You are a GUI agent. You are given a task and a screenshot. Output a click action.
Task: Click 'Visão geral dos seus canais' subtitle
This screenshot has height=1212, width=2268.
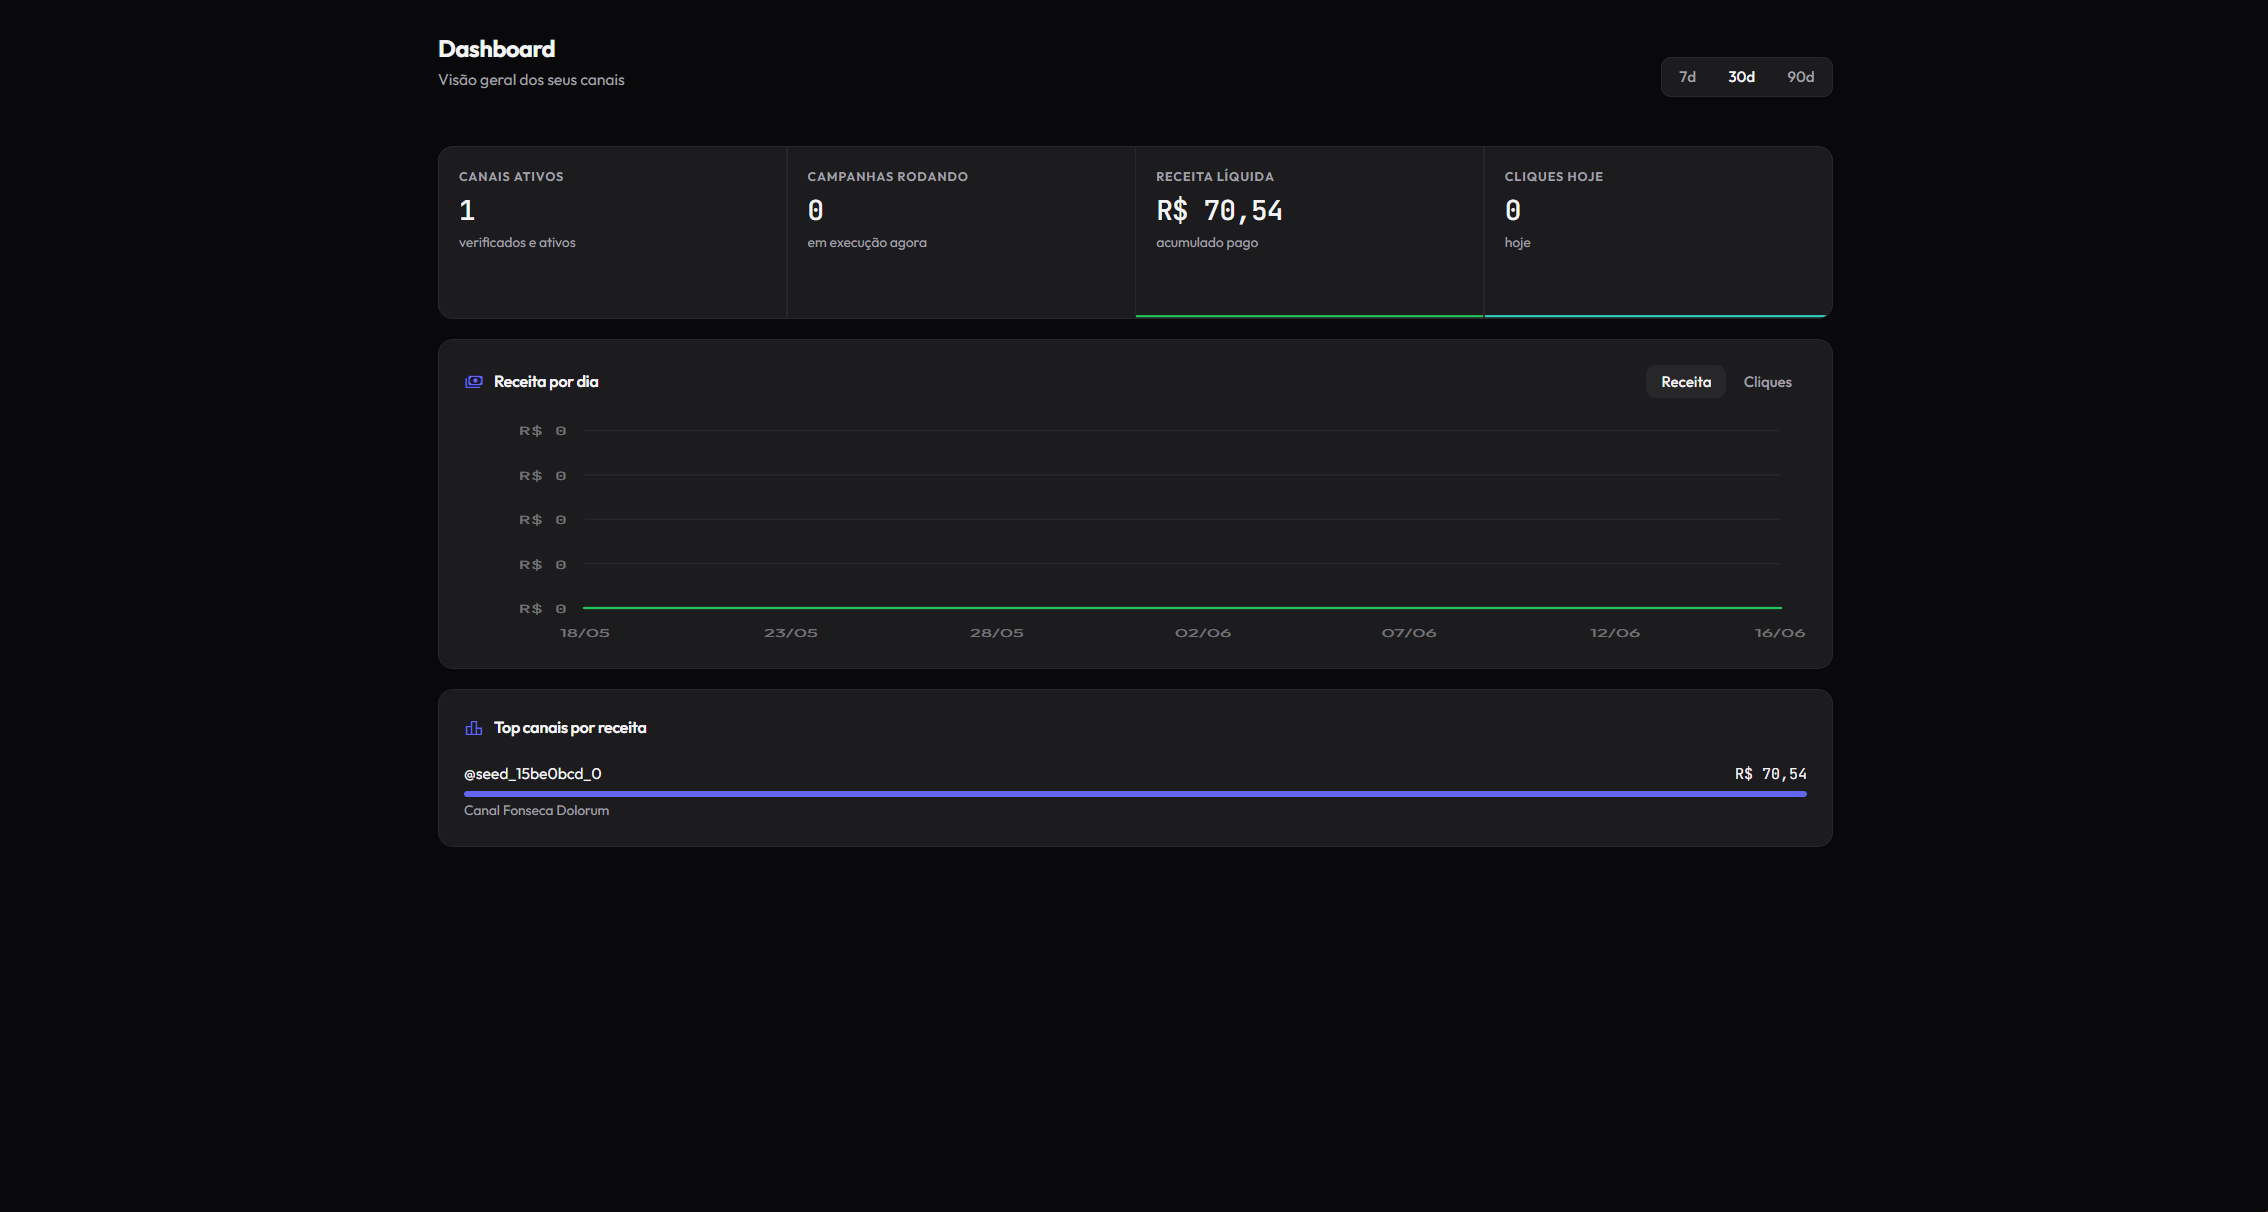click(x=531, y=80)
